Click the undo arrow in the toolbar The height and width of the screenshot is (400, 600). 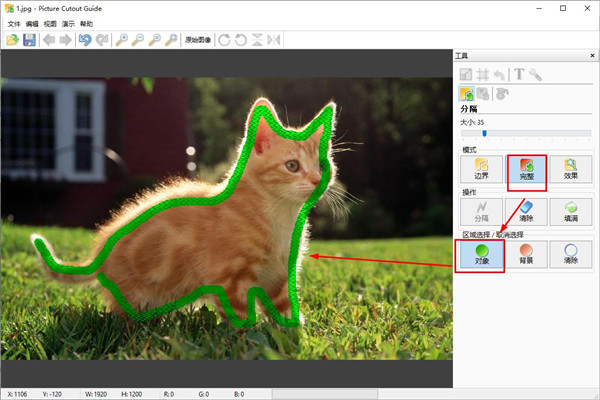pos(85,40)
